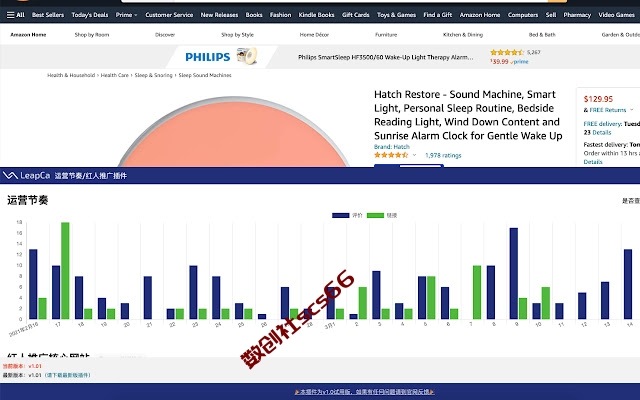The width and height of the screenshot is (640, 400).
Task: Select Discover in sub-navigation
Action: click(165, 35)
